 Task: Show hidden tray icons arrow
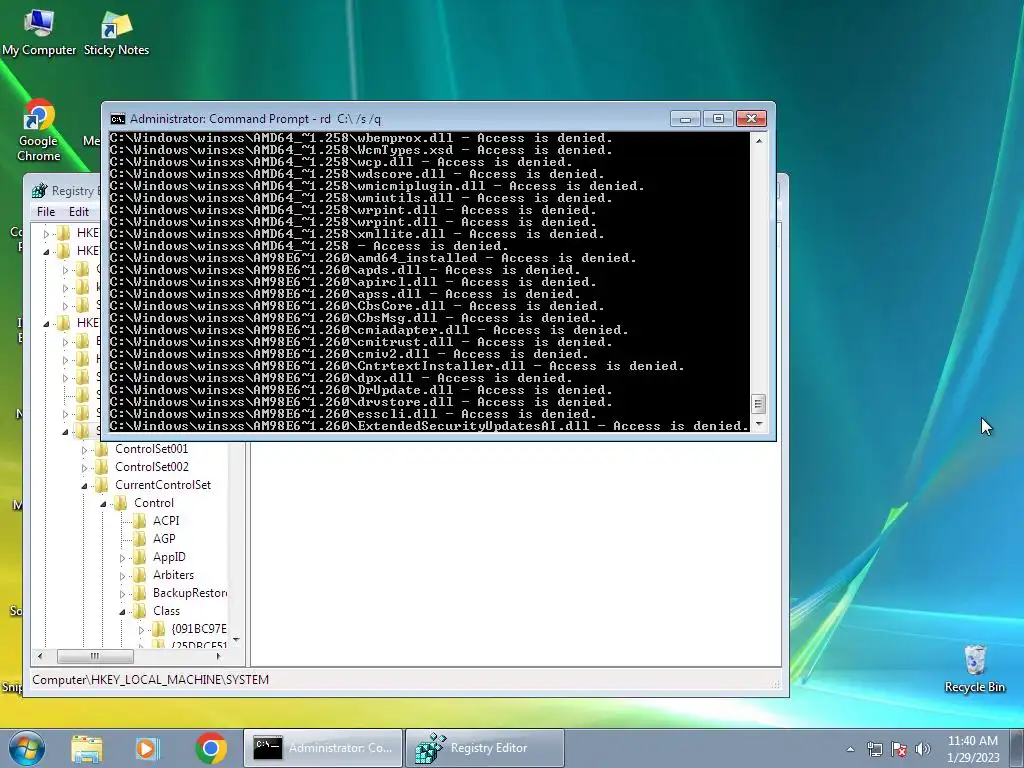click(850, 749)
